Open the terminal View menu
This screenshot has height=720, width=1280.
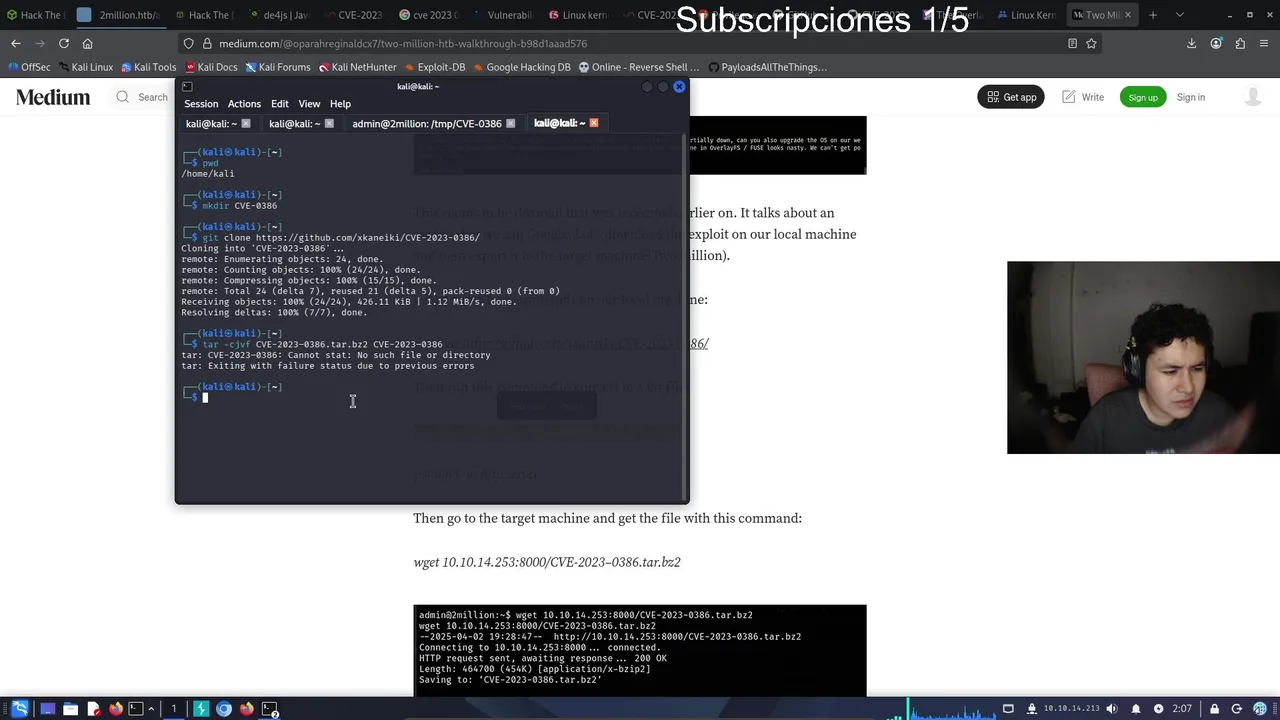[309, 104]
